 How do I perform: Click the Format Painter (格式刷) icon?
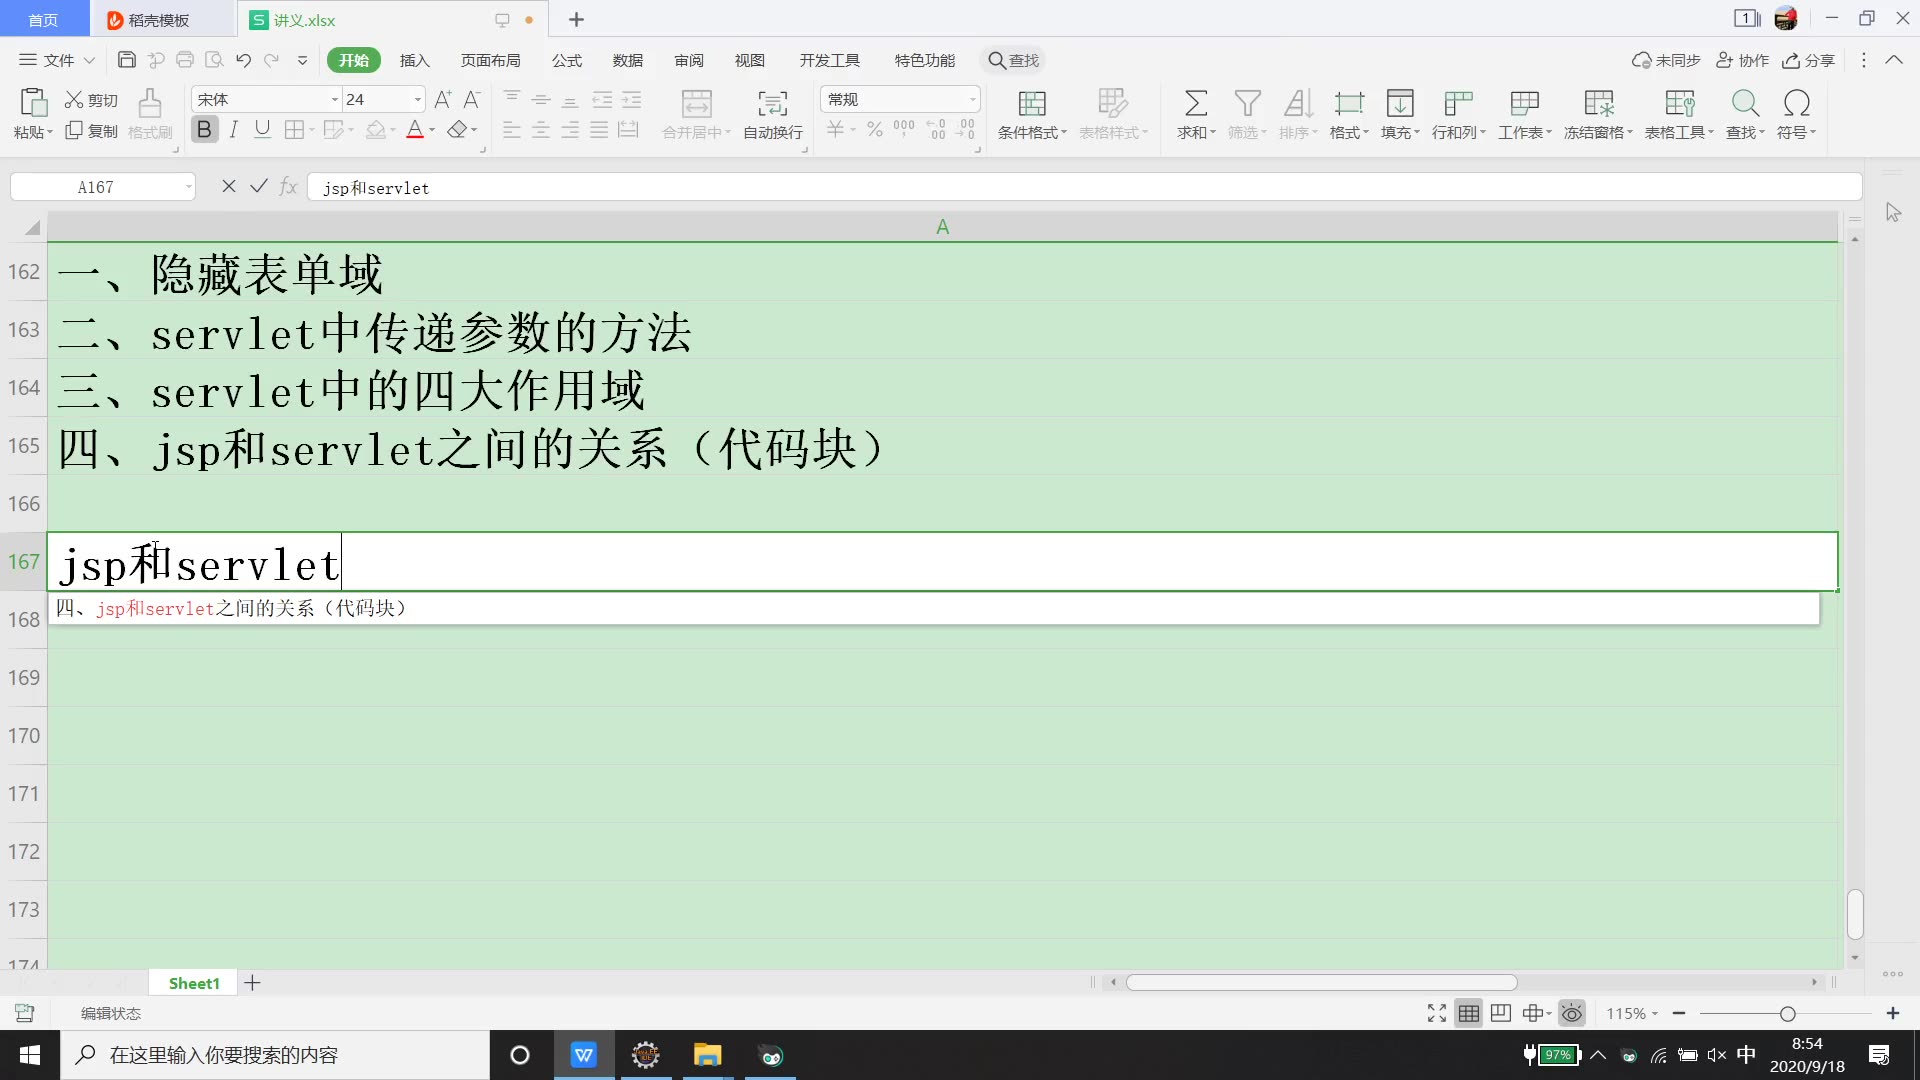[x=149, y=113]
